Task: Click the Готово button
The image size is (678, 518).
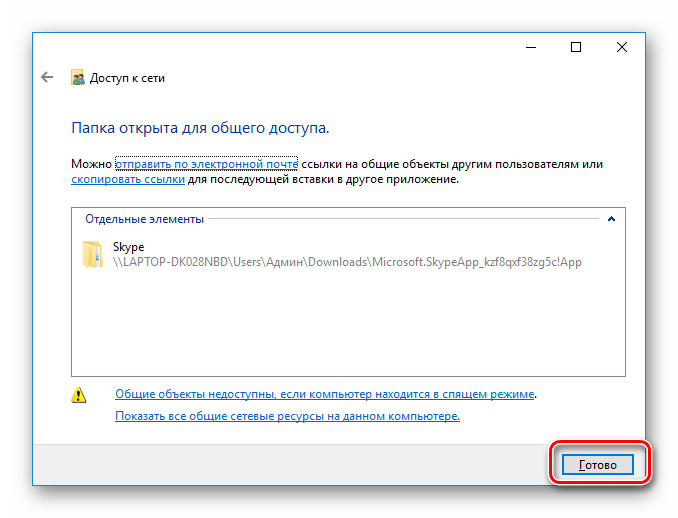Action: click(x=598, y=465)
